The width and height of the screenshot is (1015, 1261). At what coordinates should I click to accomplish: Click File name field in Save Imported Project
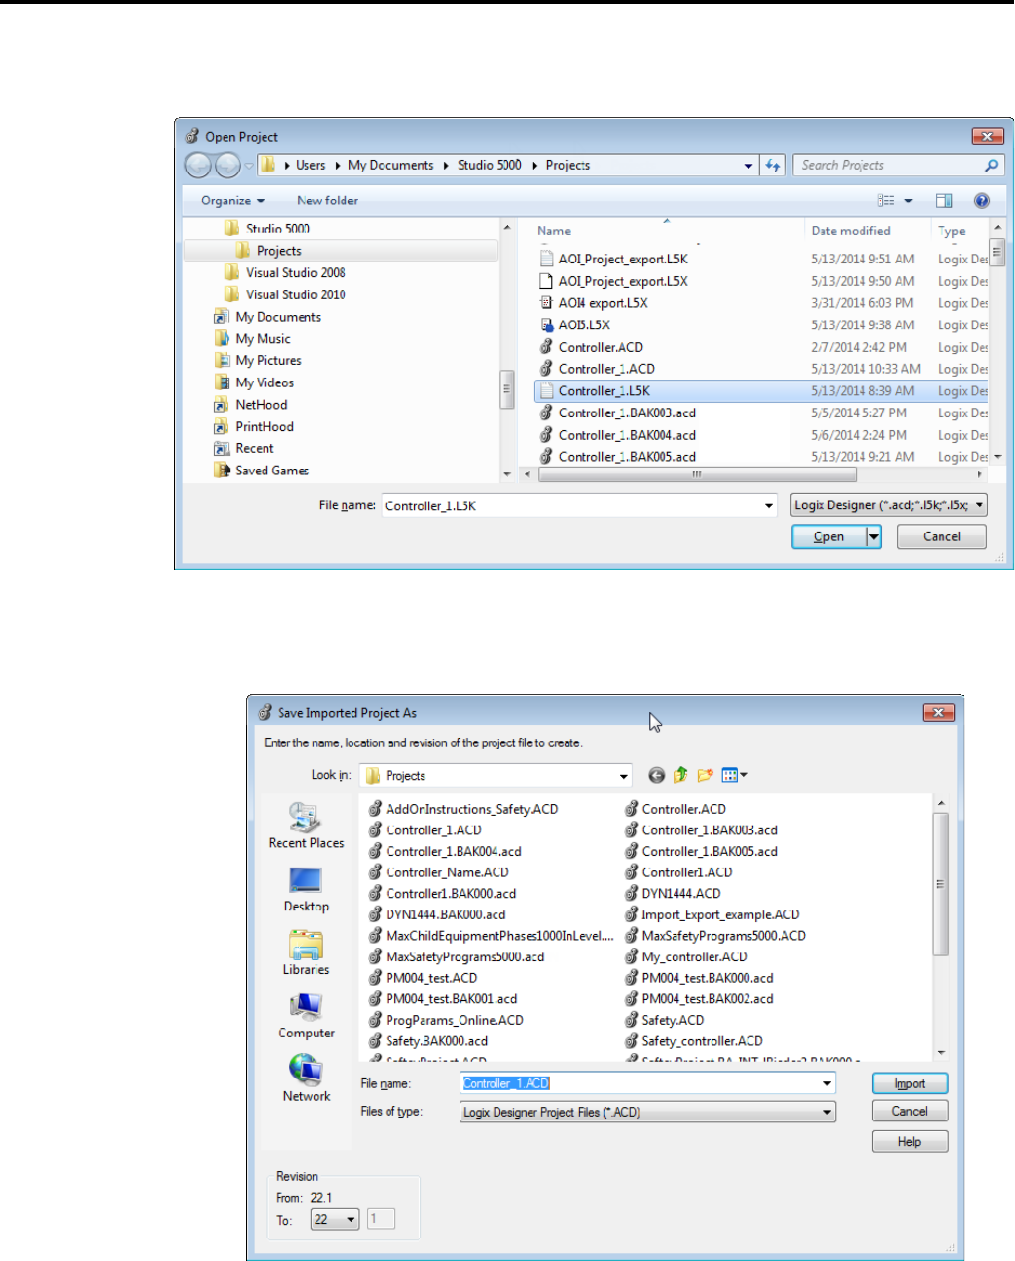click(x=640, y=1083)
